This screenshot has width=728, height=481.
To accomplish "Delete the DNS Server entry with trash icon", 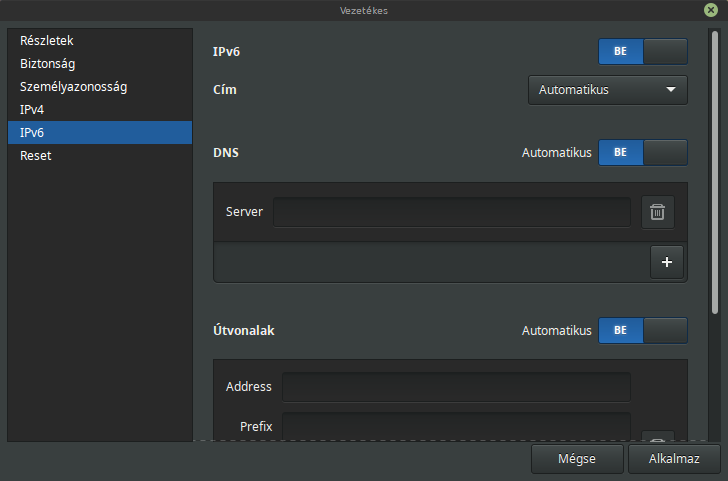I will (657, 212).
